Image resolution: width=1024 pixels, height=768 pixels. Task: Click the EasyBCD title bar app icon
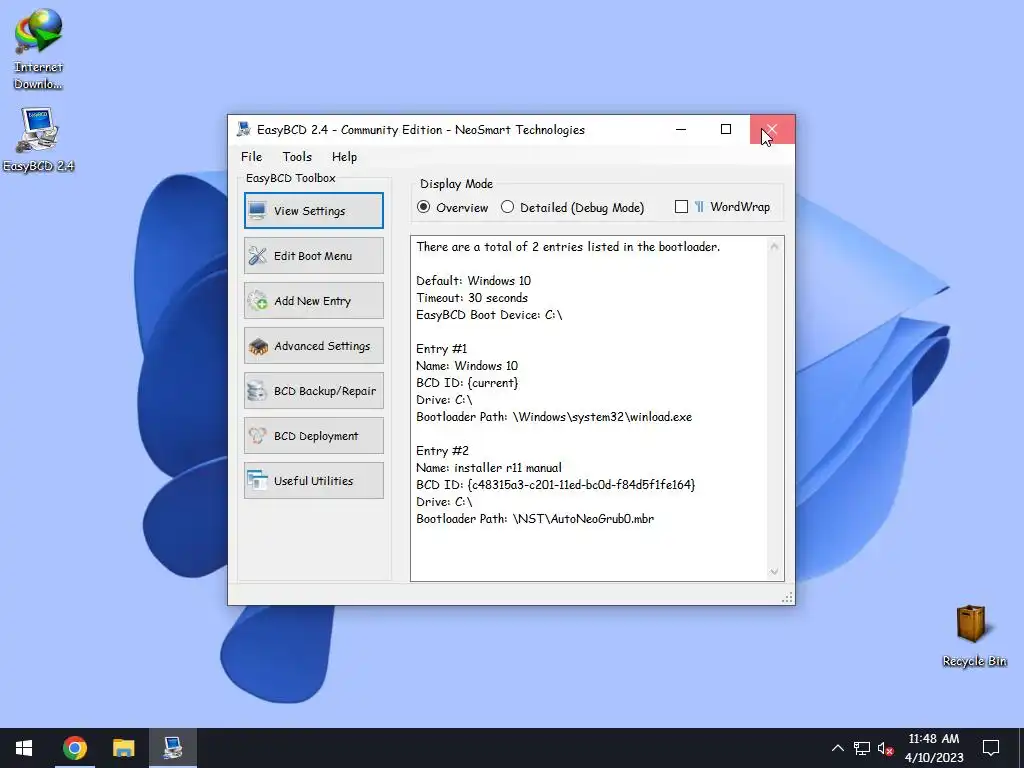click(x=244, y=129)
